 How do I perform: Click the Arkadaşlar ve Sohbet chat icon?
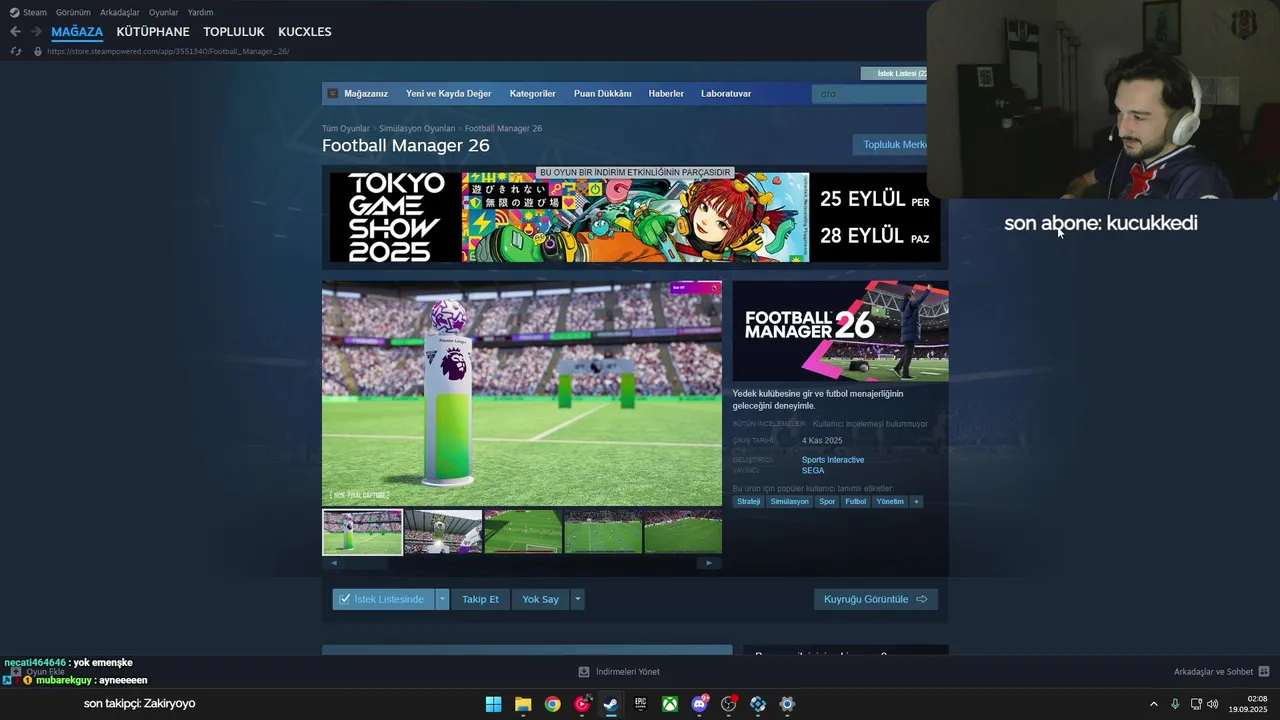1264,672
